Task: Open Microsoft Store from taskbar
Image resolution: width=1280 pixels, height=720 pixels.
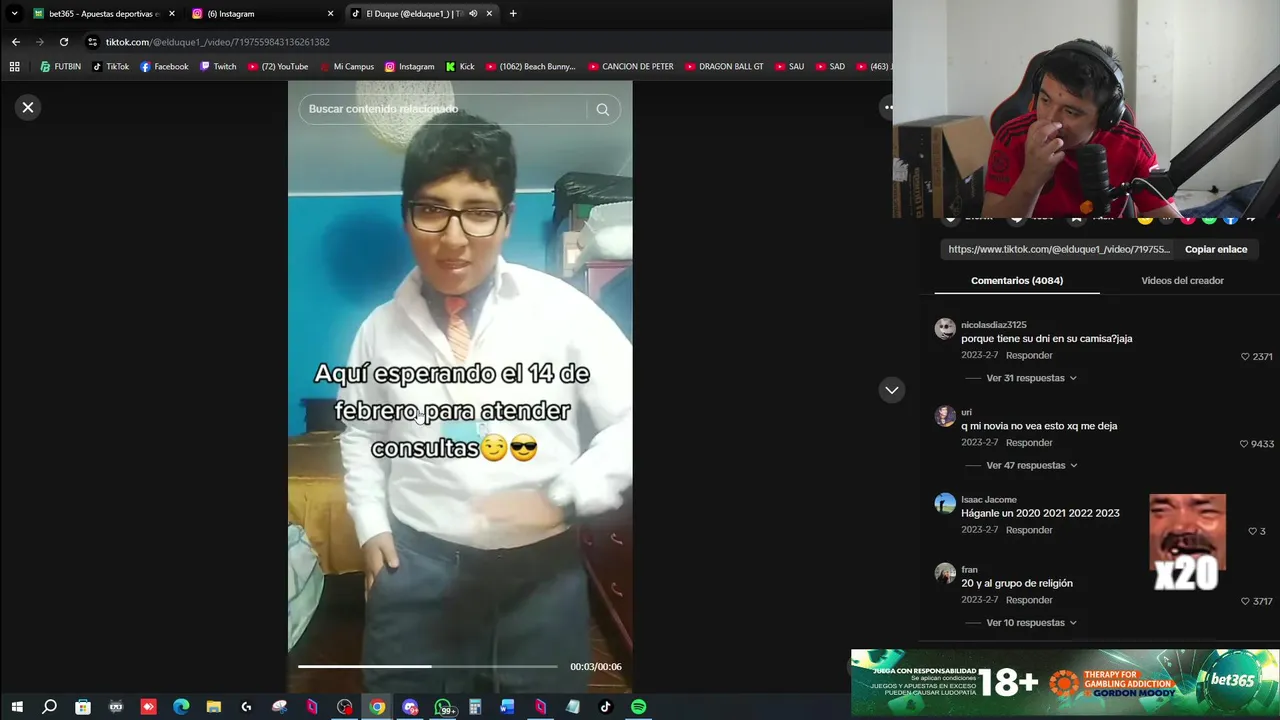Action: [x=83, y=707]
